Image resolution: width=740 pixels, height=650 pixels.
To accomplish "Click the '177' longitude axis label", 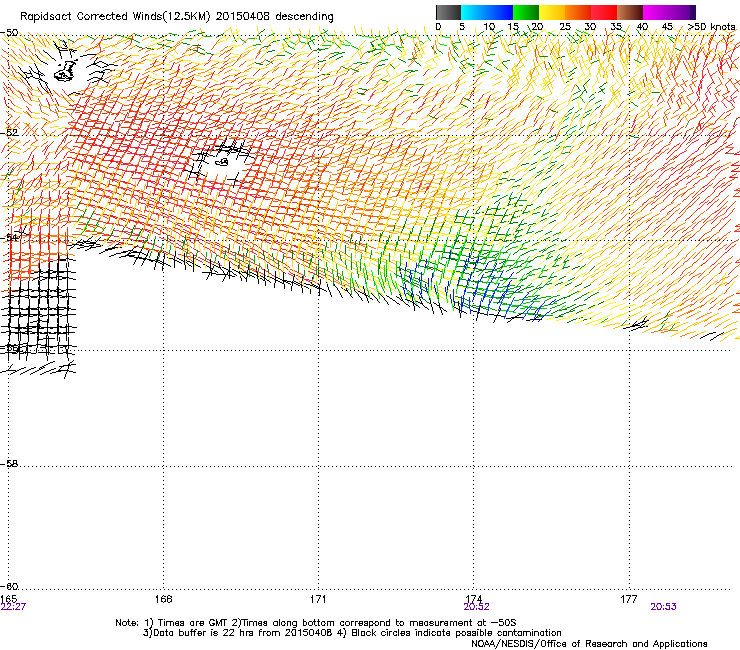I will point(629,599).
